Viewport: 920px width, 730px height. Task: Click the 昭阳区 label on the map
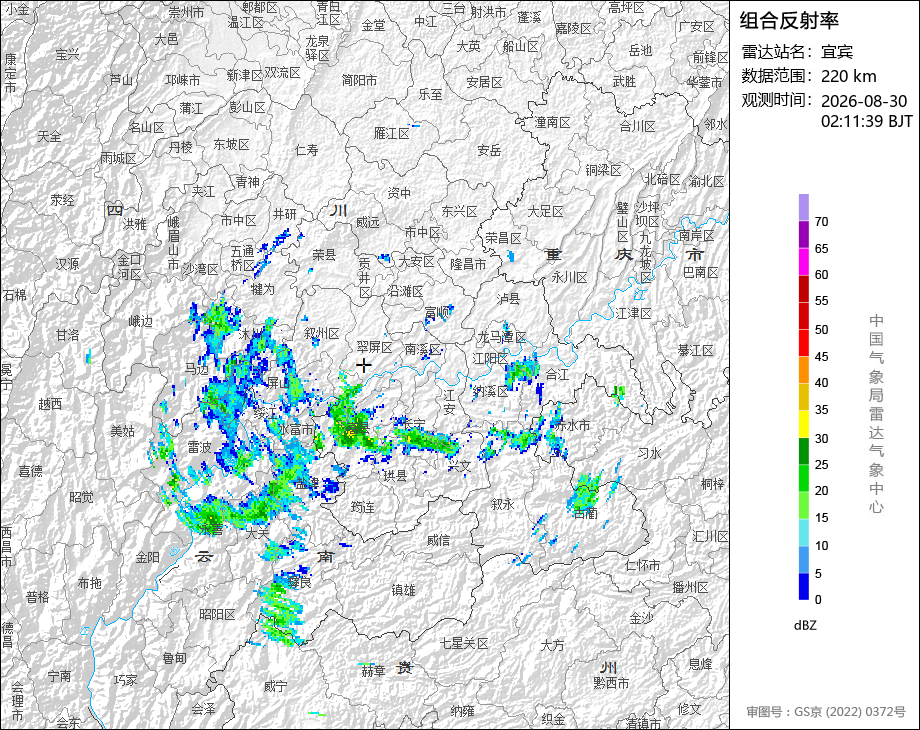[x=217, y=614]
